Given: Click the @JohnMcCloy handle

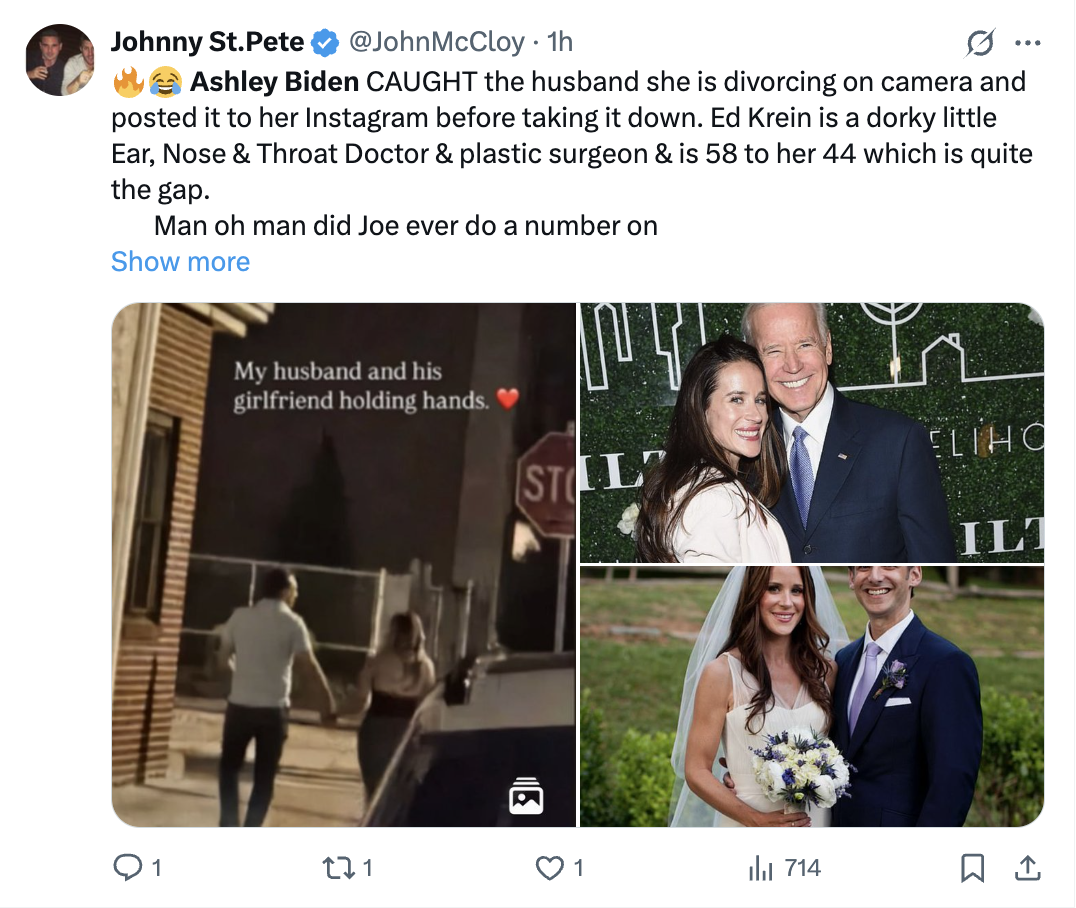Looking at the screenshot, I should [x=435, y=42].
